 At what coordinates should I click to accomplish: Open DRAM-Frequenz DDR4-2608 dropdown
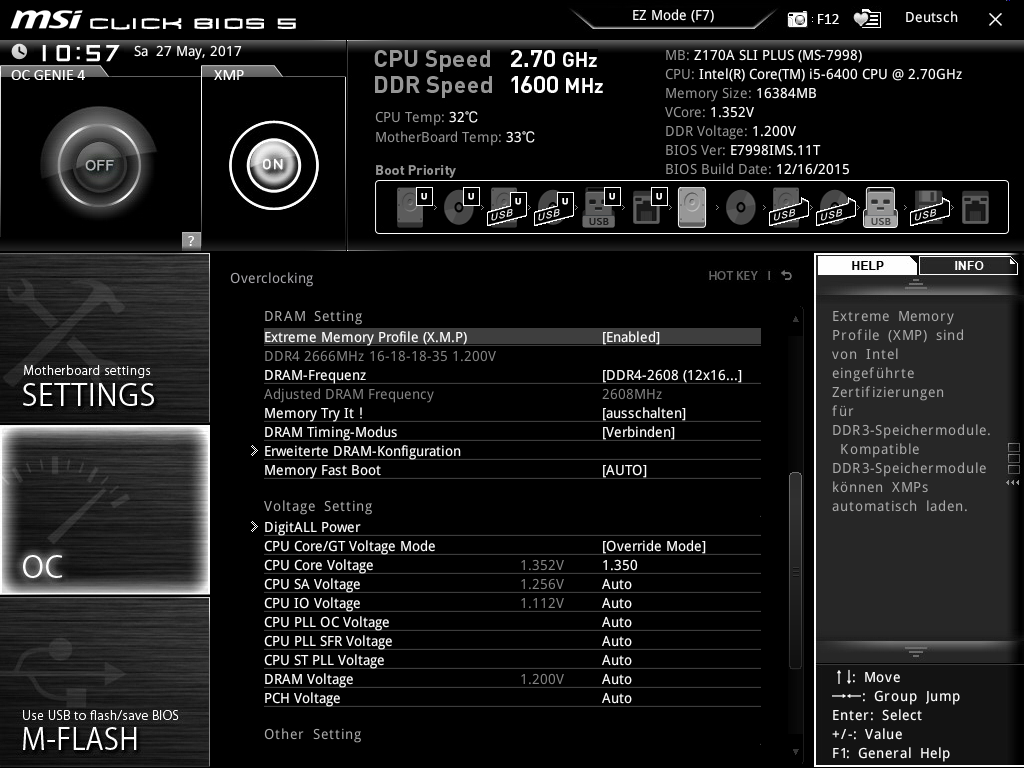coord(671,375)
